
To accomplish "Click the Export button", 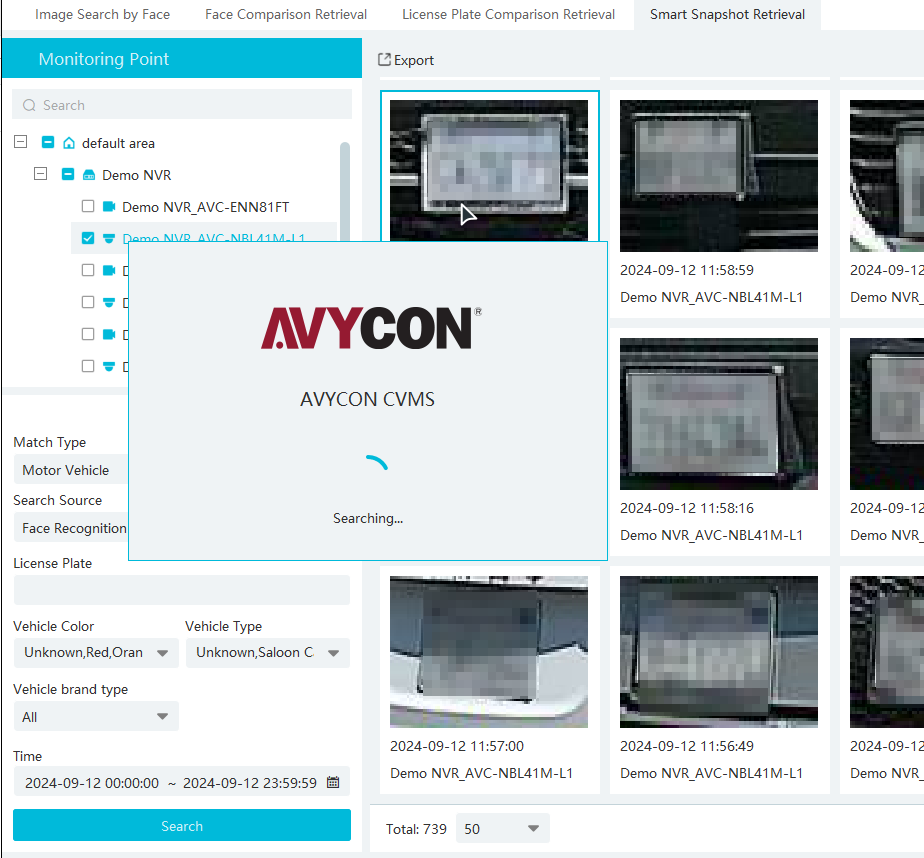I will coord(406,60).
